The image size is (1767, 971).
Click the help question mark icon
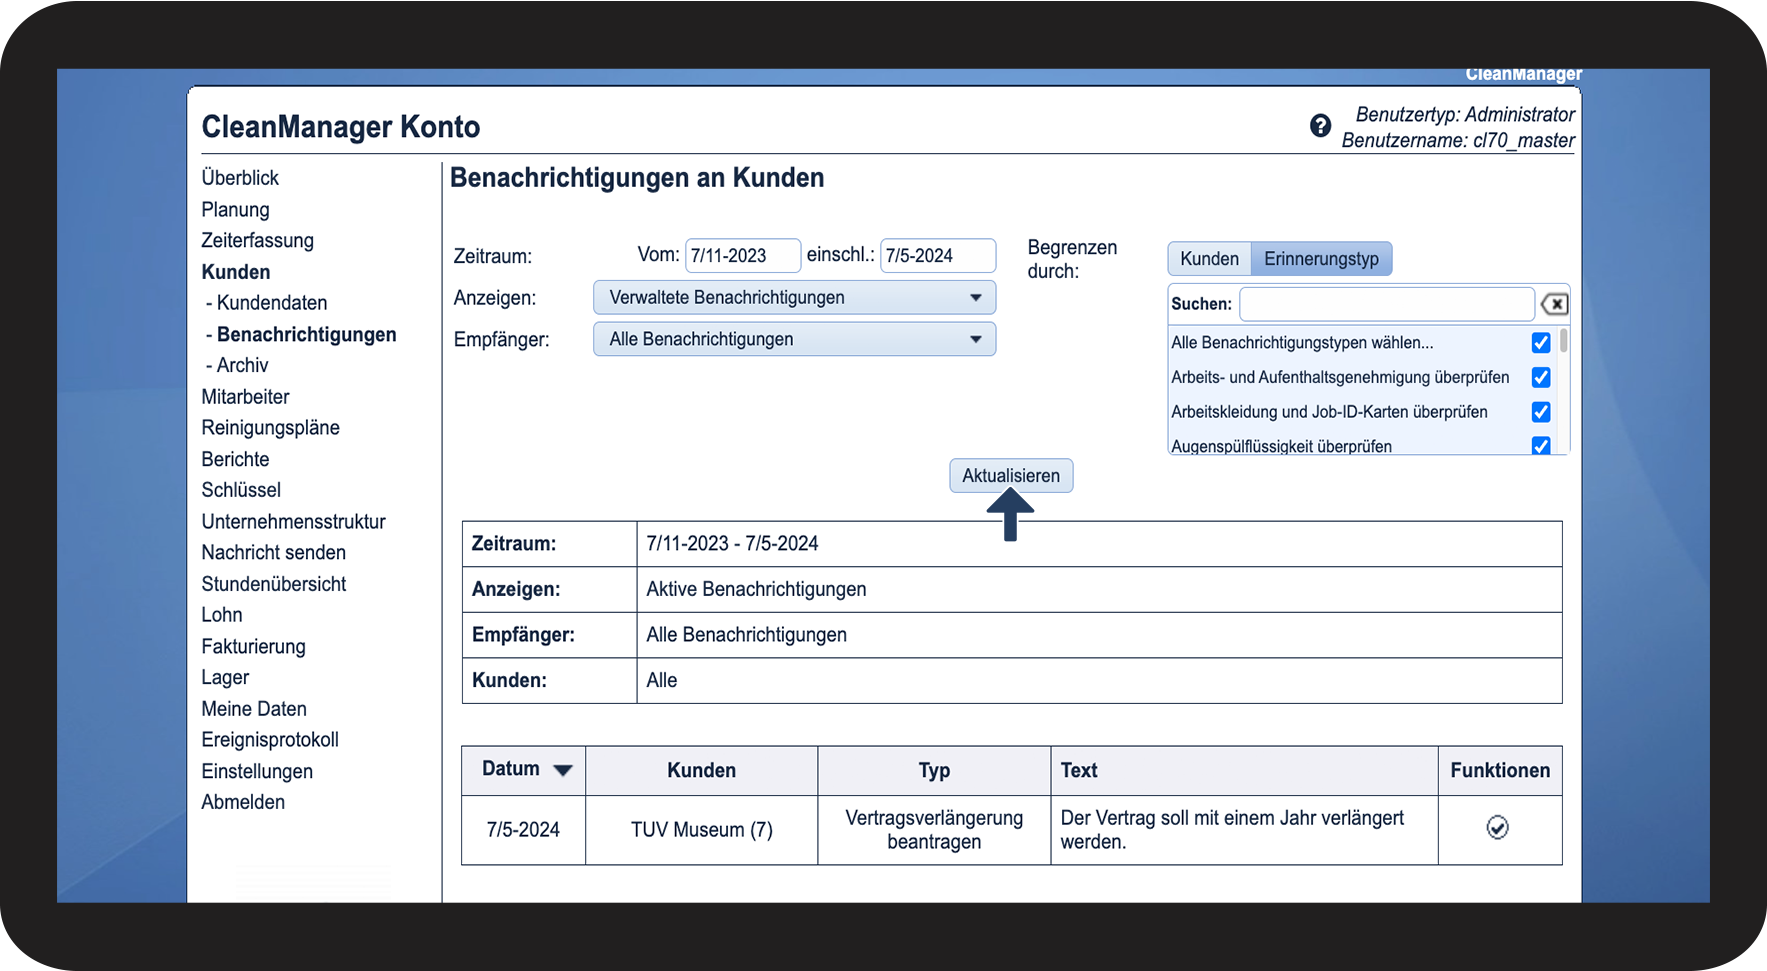tap(1320, 126)
